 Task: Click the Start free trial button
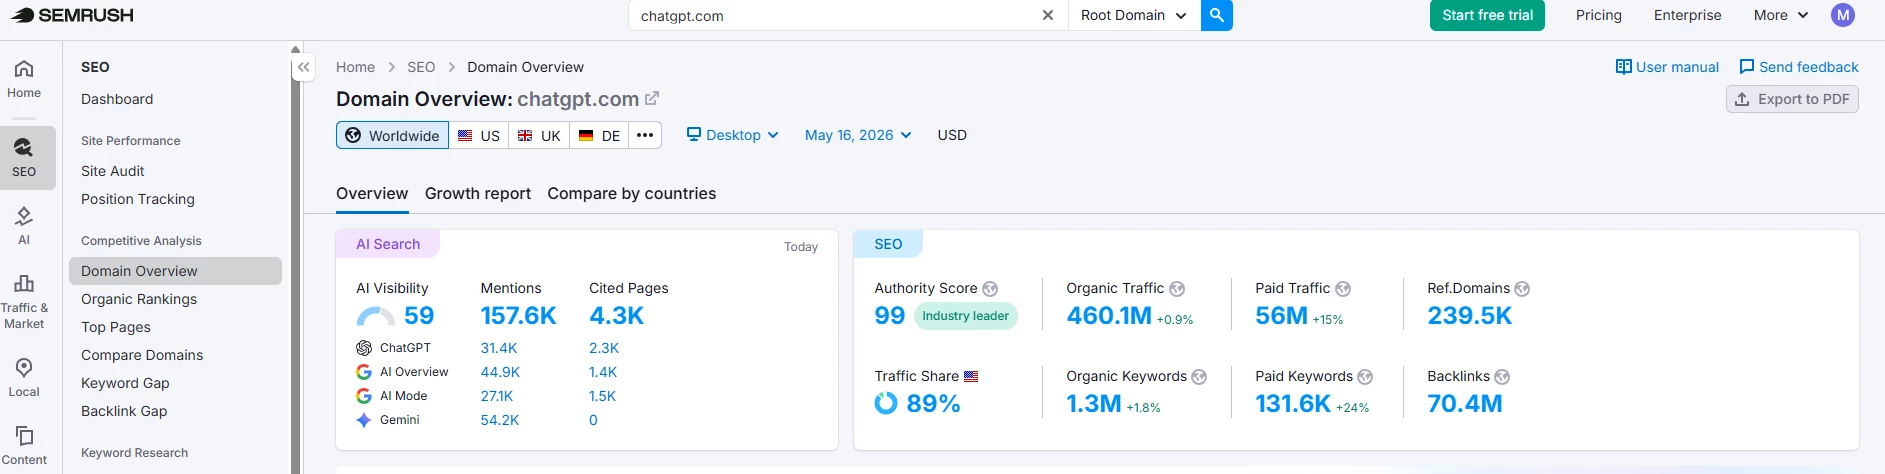[x=1487, y=15]
